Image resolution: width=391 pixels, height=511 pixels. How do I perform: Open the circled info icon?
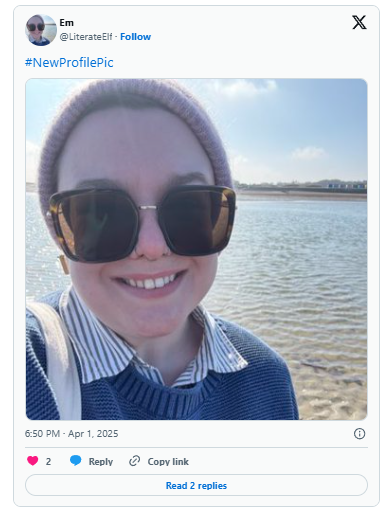pos(359,434)
